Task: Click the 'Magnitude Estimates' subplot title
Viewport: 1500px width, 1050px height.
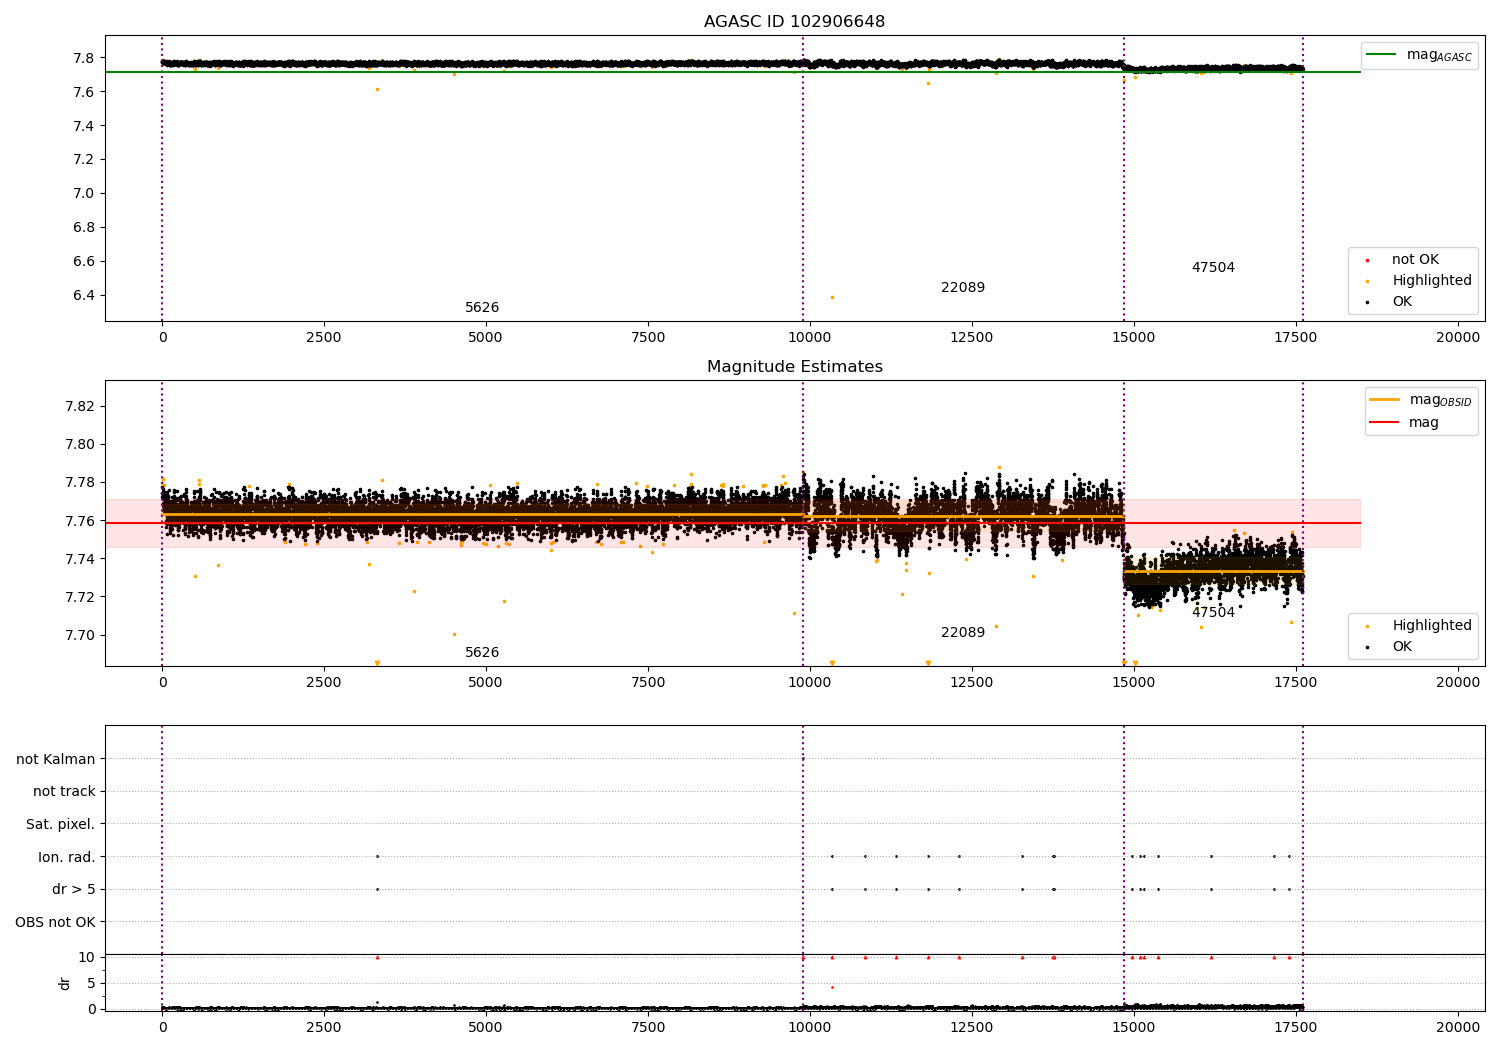Action: [794, 367]
